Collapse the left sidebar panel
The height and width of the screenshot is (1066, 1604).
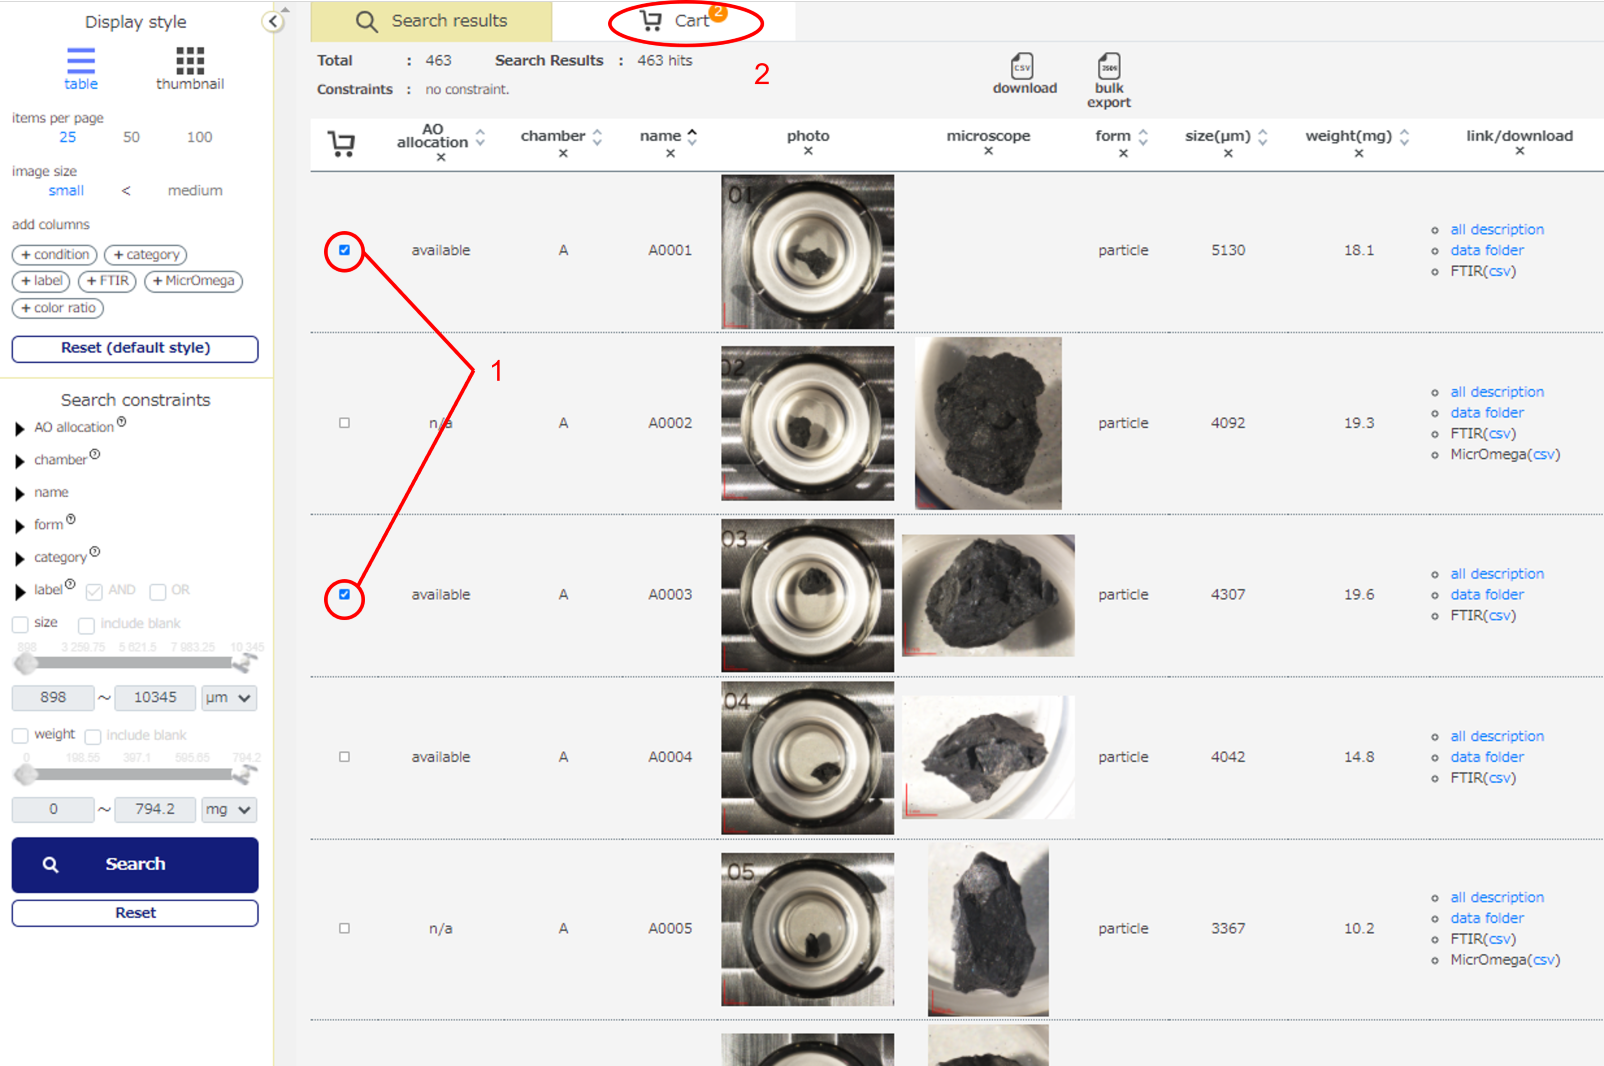pos(272,21)
